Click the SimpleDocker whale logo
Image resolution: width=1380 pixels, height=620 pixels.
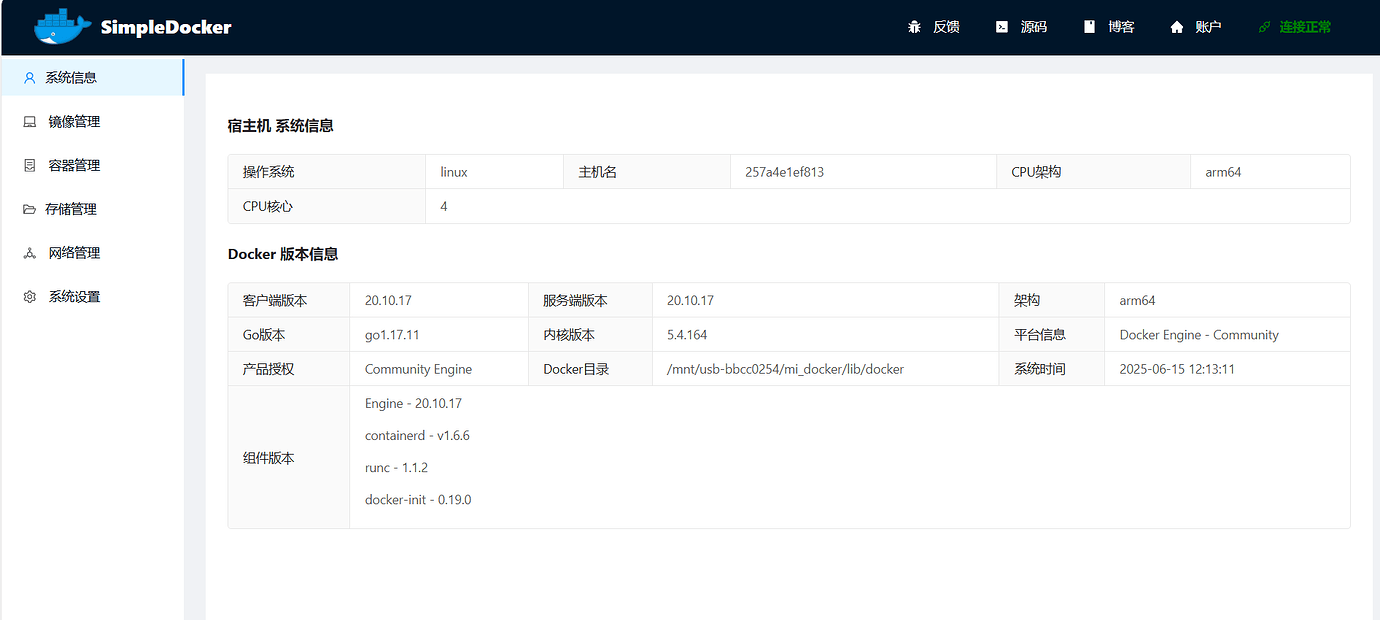pyautogui.click(x=62, y=27)
